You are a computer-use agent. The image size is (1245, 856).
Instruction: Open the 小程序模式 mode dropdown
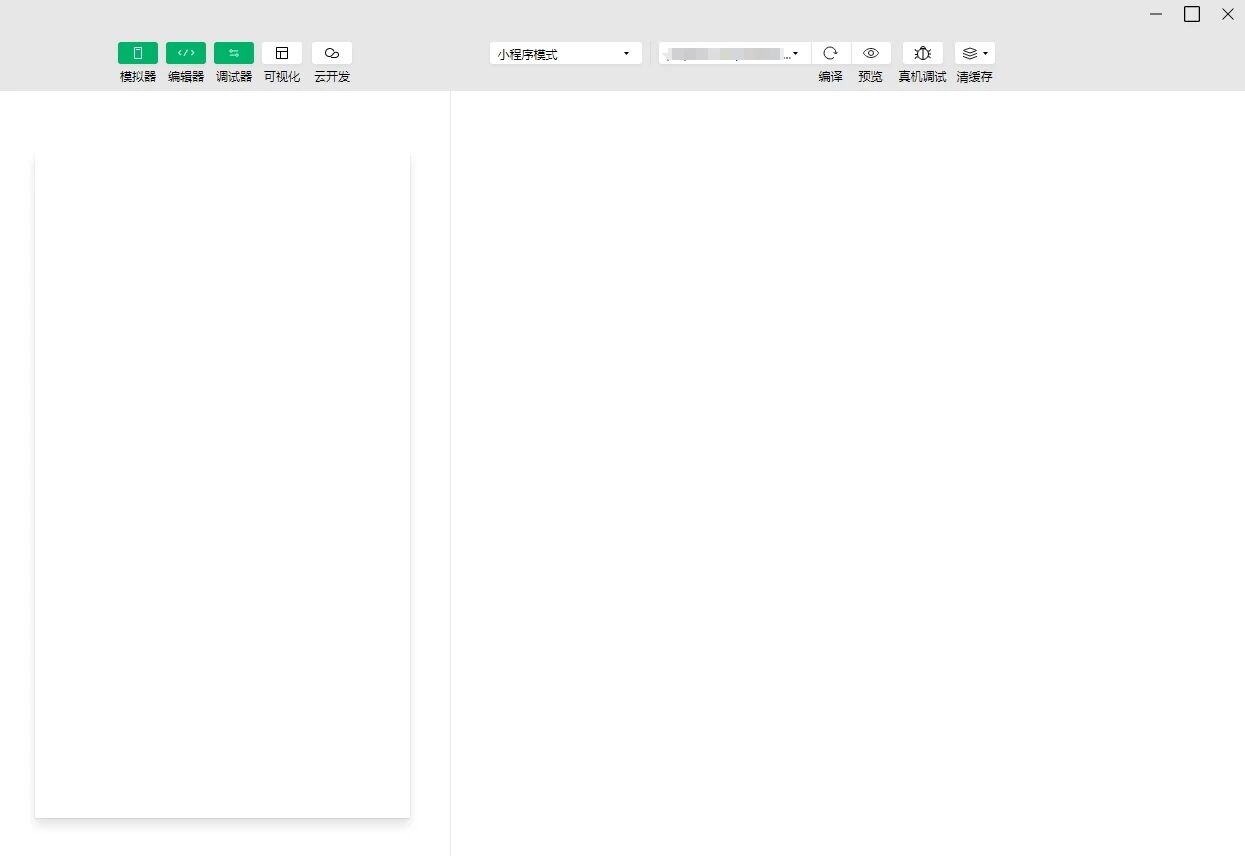(566, 53)
